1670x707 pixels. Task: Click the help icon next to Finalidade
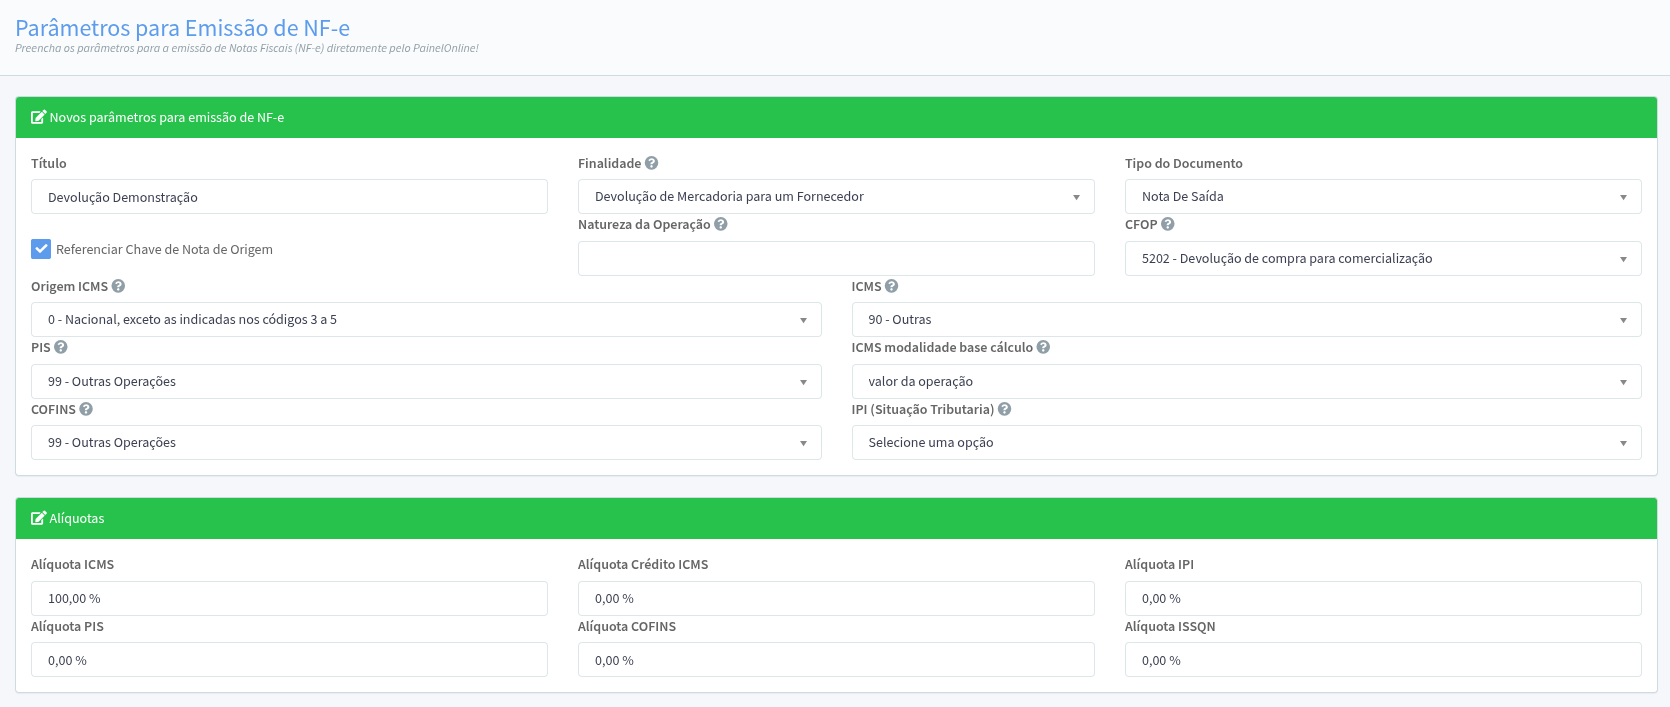tap(651, 163)
